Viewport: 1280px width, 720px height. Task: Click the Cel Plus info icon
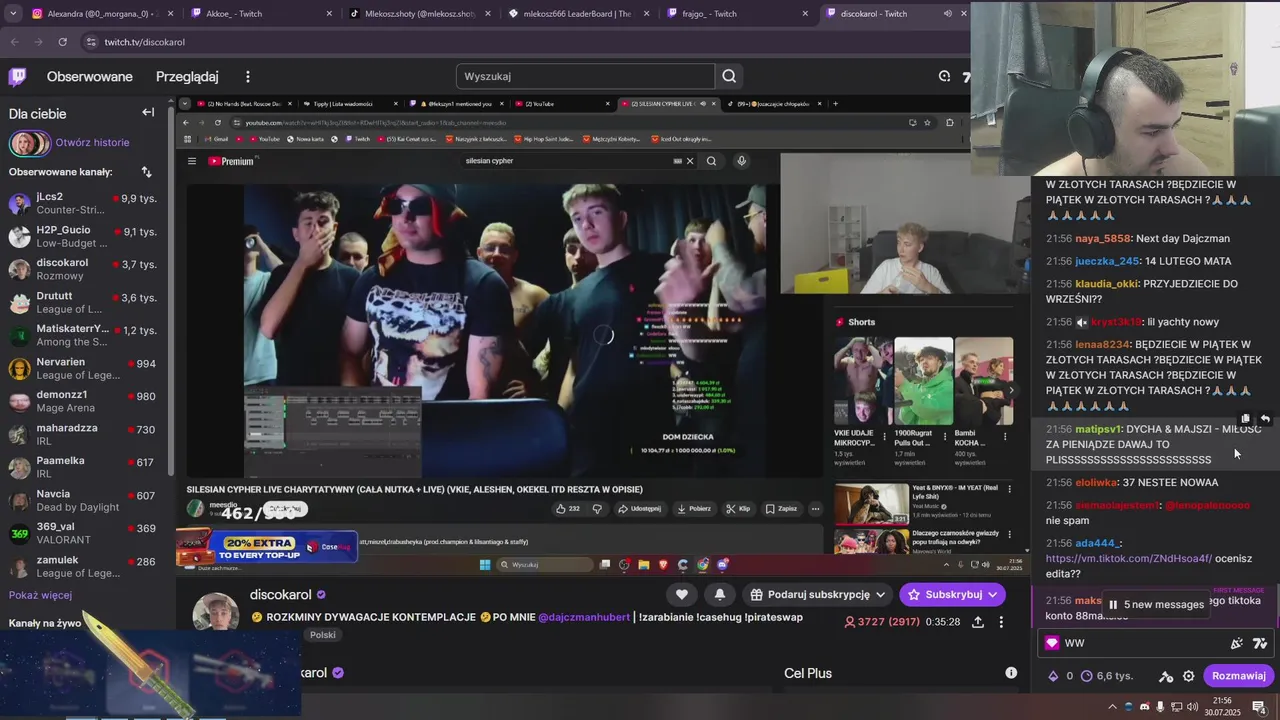1011,673
